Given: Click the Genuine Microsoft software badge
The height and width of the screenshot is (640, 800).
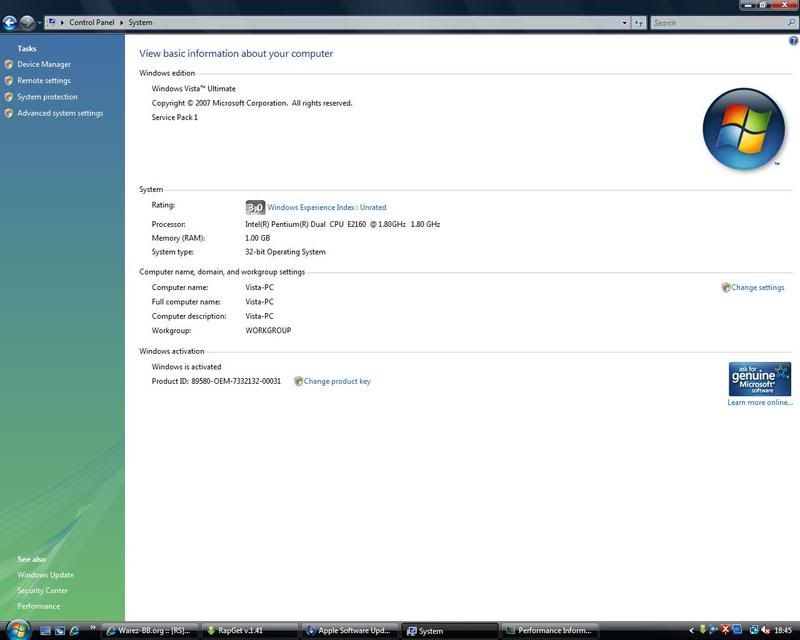Looking at the screenshot, I should click(x=760, y=379).
